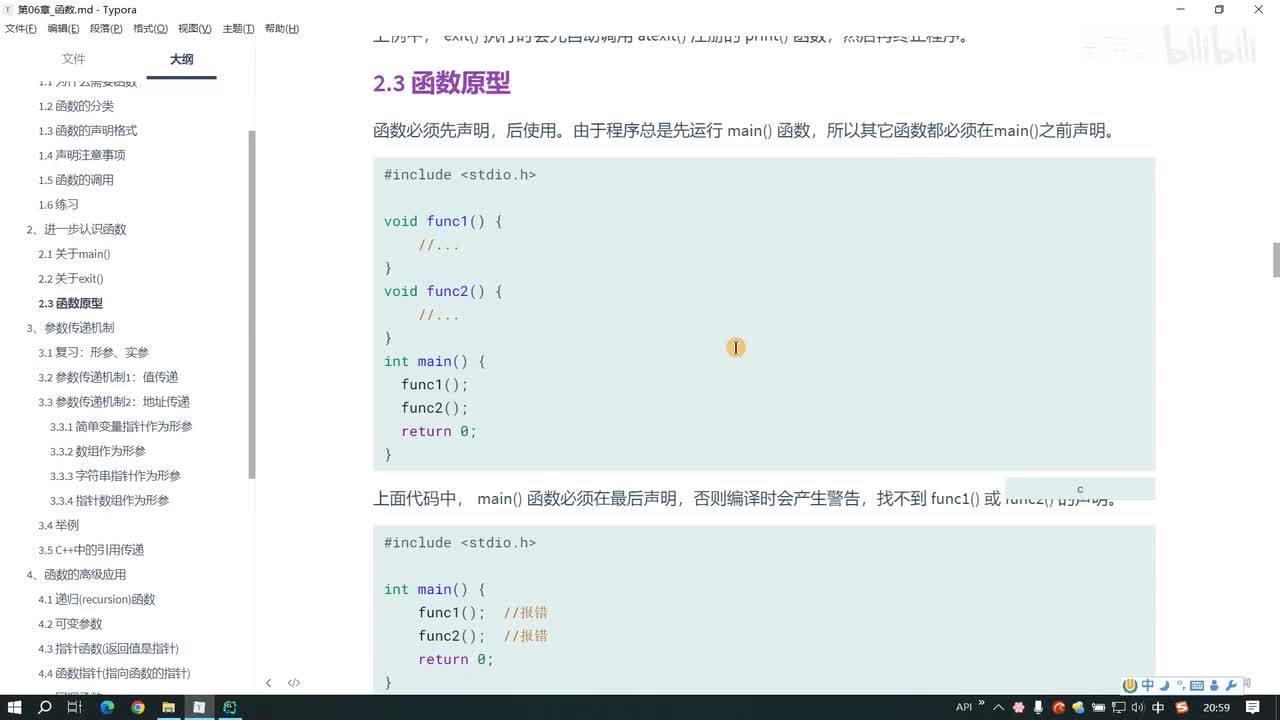Image resolution: width=1280 pixels, height=720 pixels.
Task: Open Windows taskbar search
Action: click(x=45, y=707)
